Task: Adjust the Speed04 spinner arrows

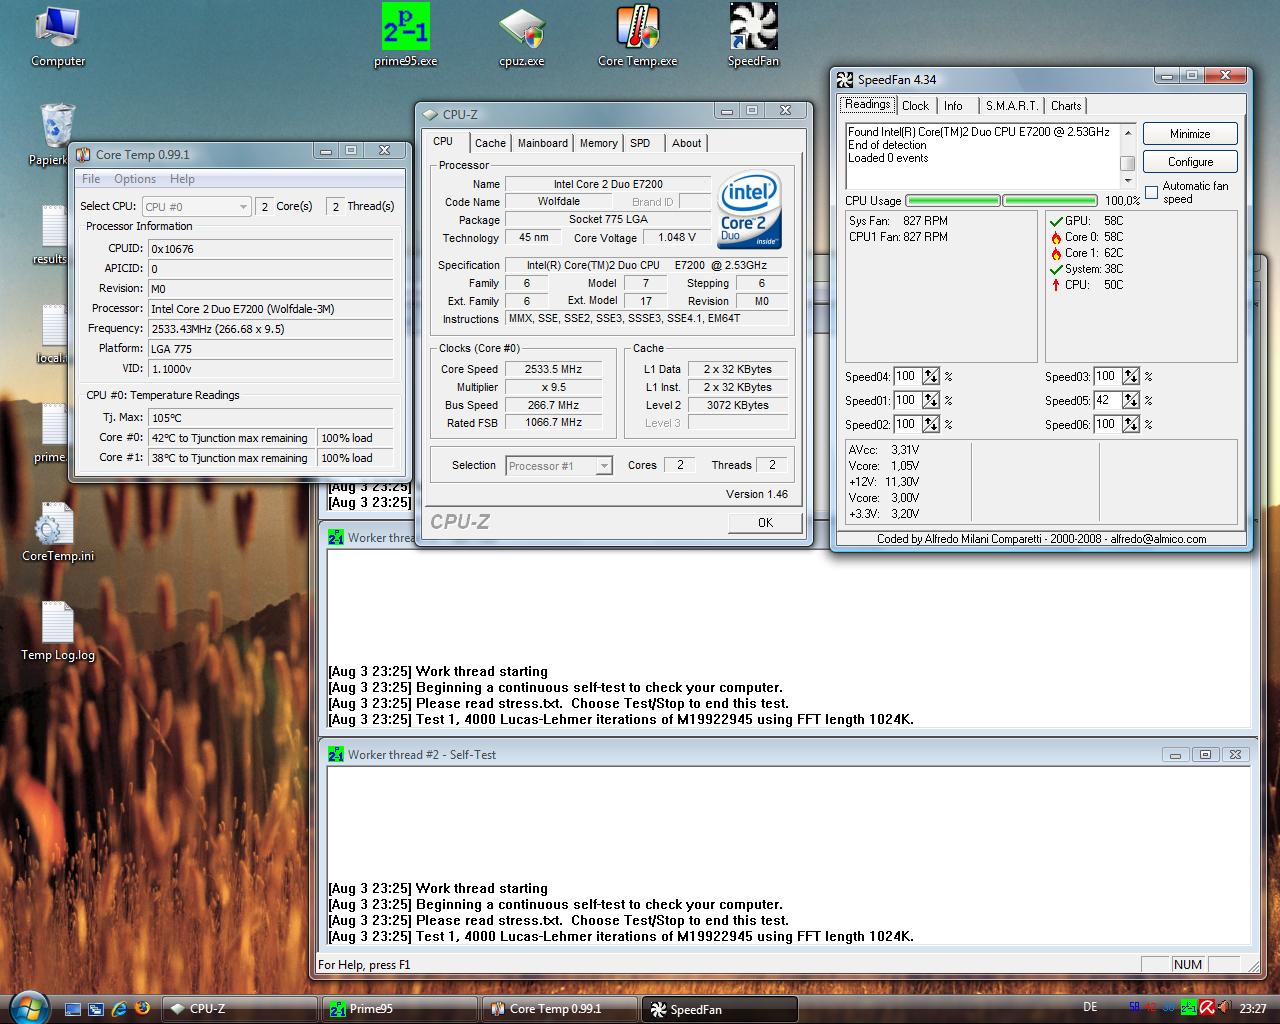Action: coord(931,376)
